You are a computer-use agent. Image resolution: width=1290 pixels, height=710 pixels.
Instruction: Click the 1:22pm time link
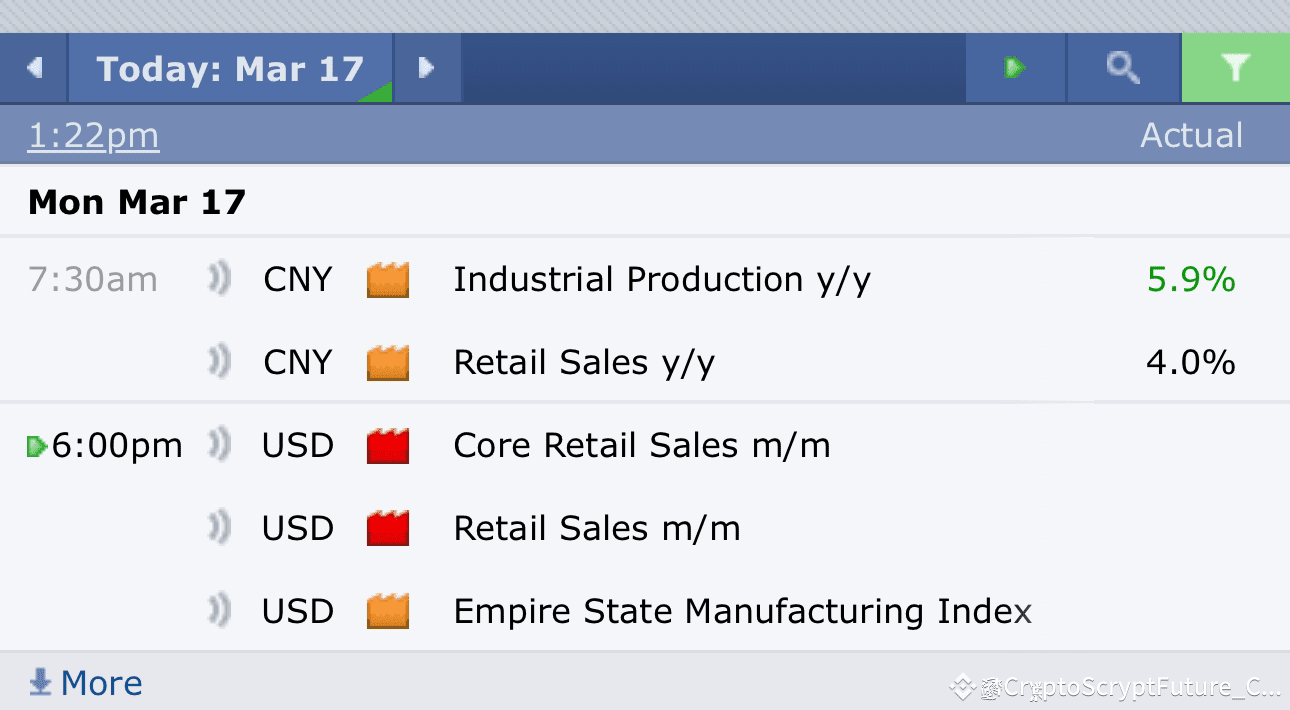93,135
